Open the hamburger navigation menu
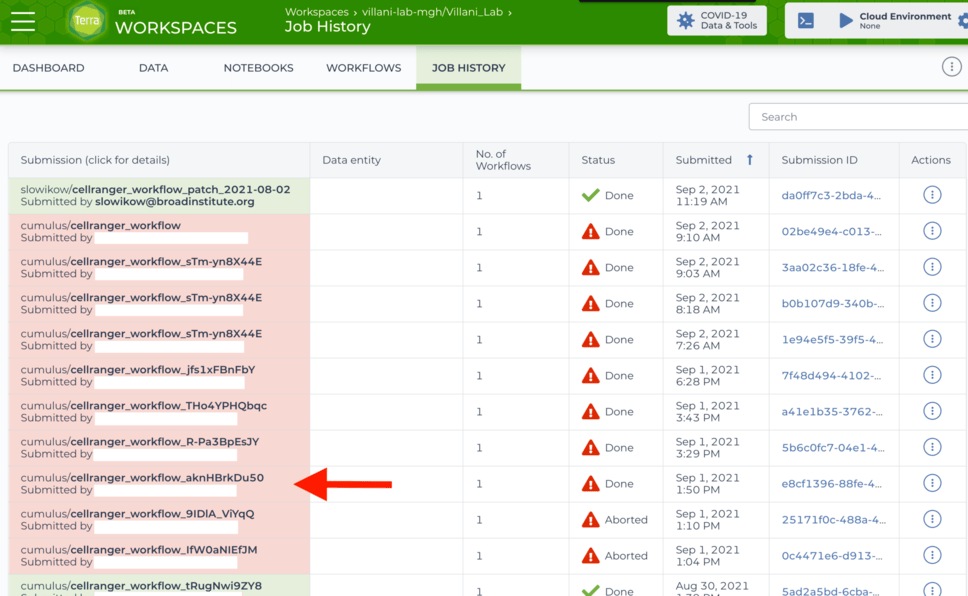The image size is (968, 596). click(x=23, y=21)
